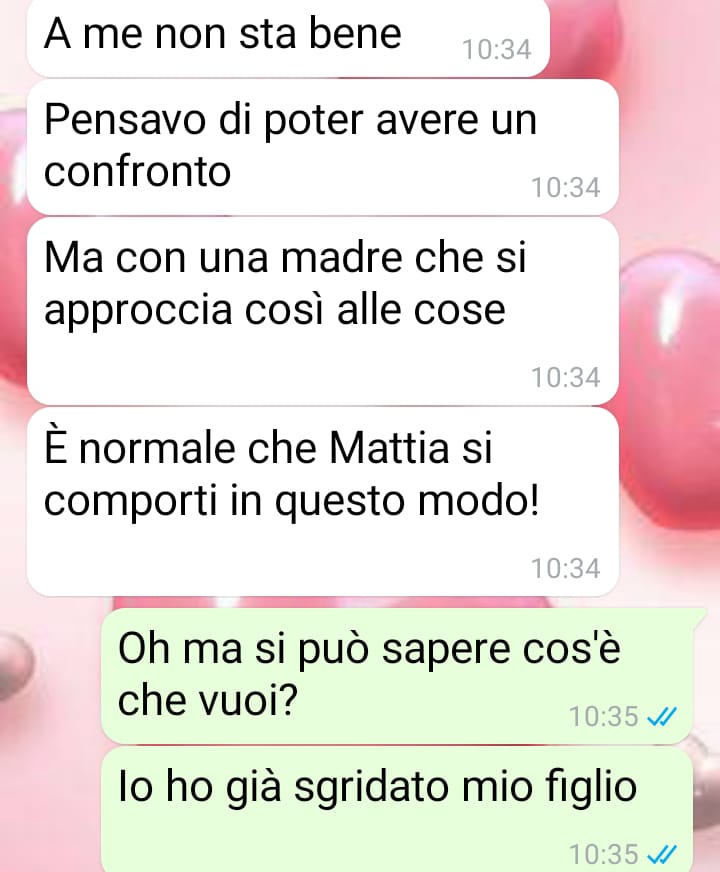Tap the "Ma con una madre che si approccia" message
This screenshot has width=720, height=872.
click(322, 311)
